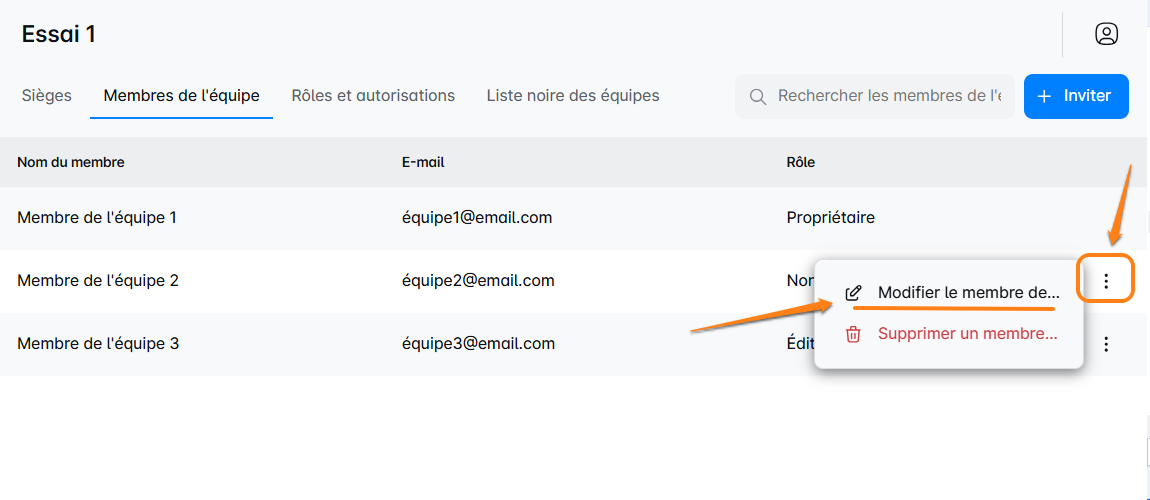Click the red trash icon in the menu

pyautogui.click(x=853, y=334)
